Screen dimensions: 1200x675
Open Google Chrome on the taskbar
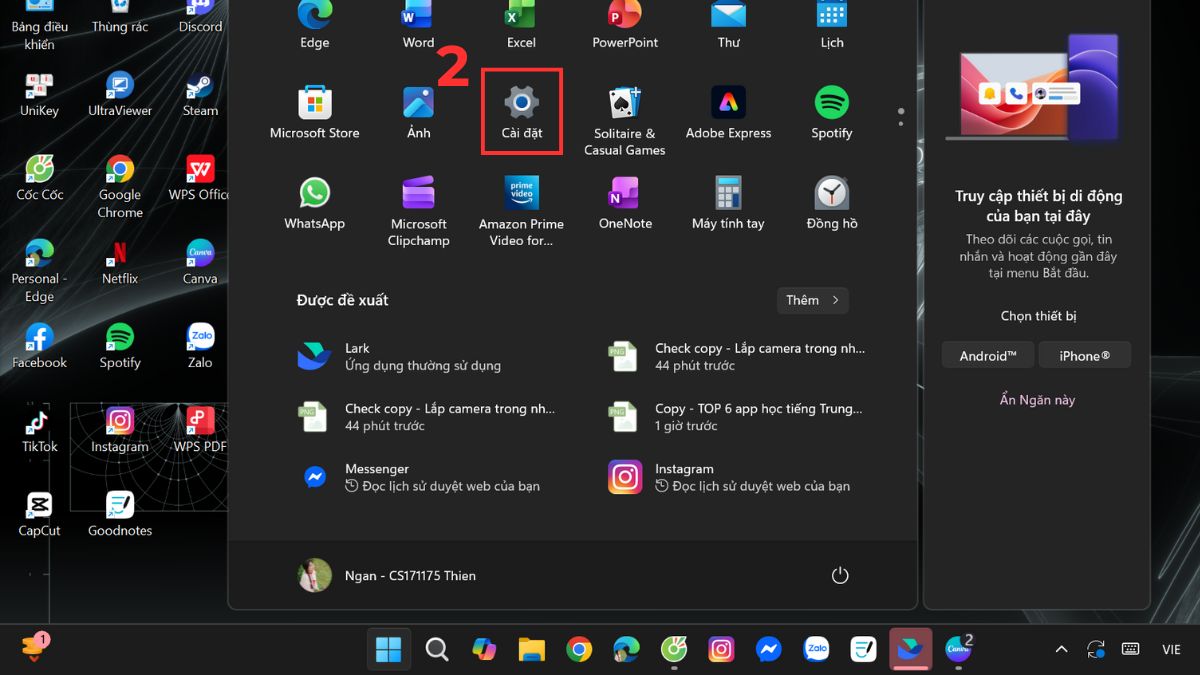(579, 649)
